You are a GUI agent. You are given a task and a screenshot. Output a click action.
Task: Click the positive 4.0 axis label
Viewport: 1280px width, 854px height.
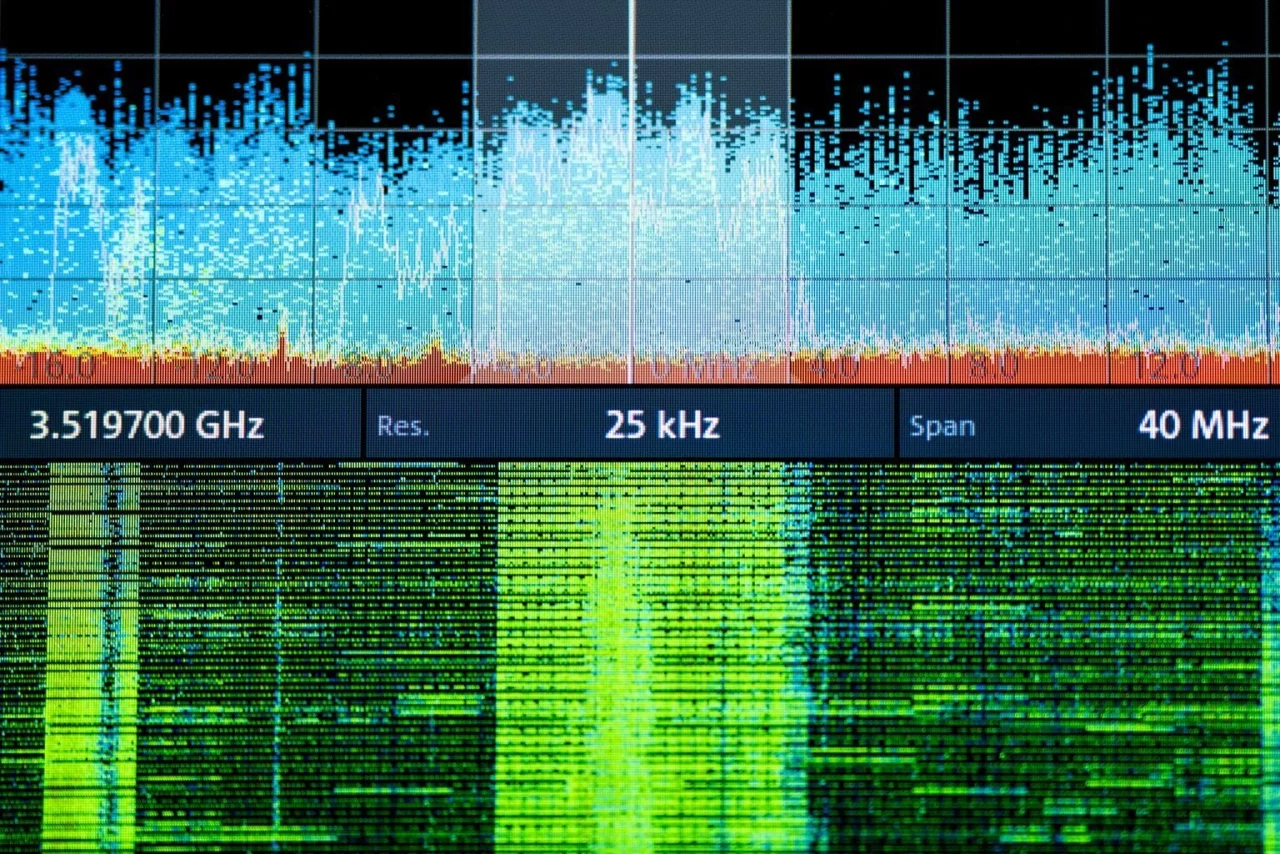tap(832, 368)
